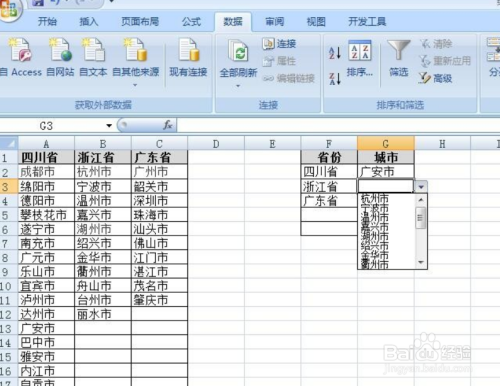
Task: Open the Name Box dropdown arrow
Action: point(109,126)
